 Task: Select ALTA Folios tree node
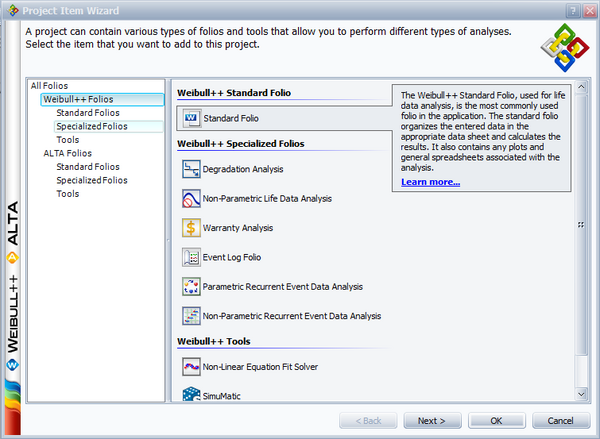pyautogui.click(x=68, y=153)
